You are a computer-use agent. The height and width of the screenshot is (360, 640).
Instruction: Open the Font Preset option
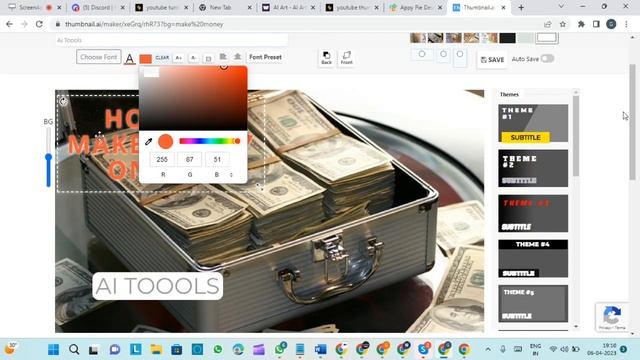pos(265,57)
